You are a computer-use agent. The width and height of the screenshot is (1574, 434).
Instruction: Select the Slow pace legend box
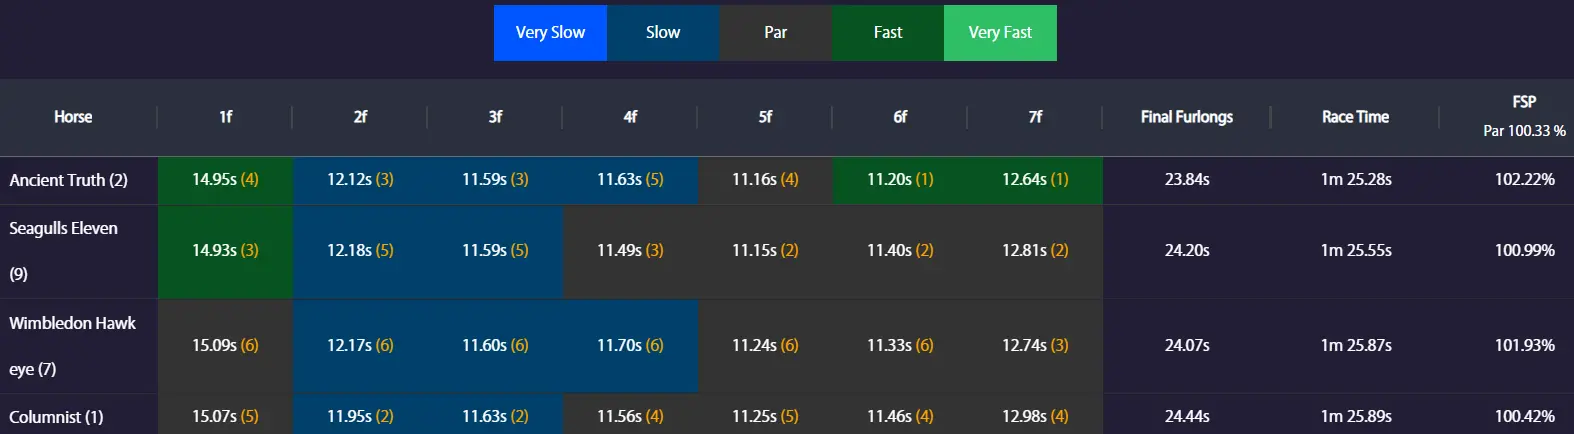(x=663, y=33)
